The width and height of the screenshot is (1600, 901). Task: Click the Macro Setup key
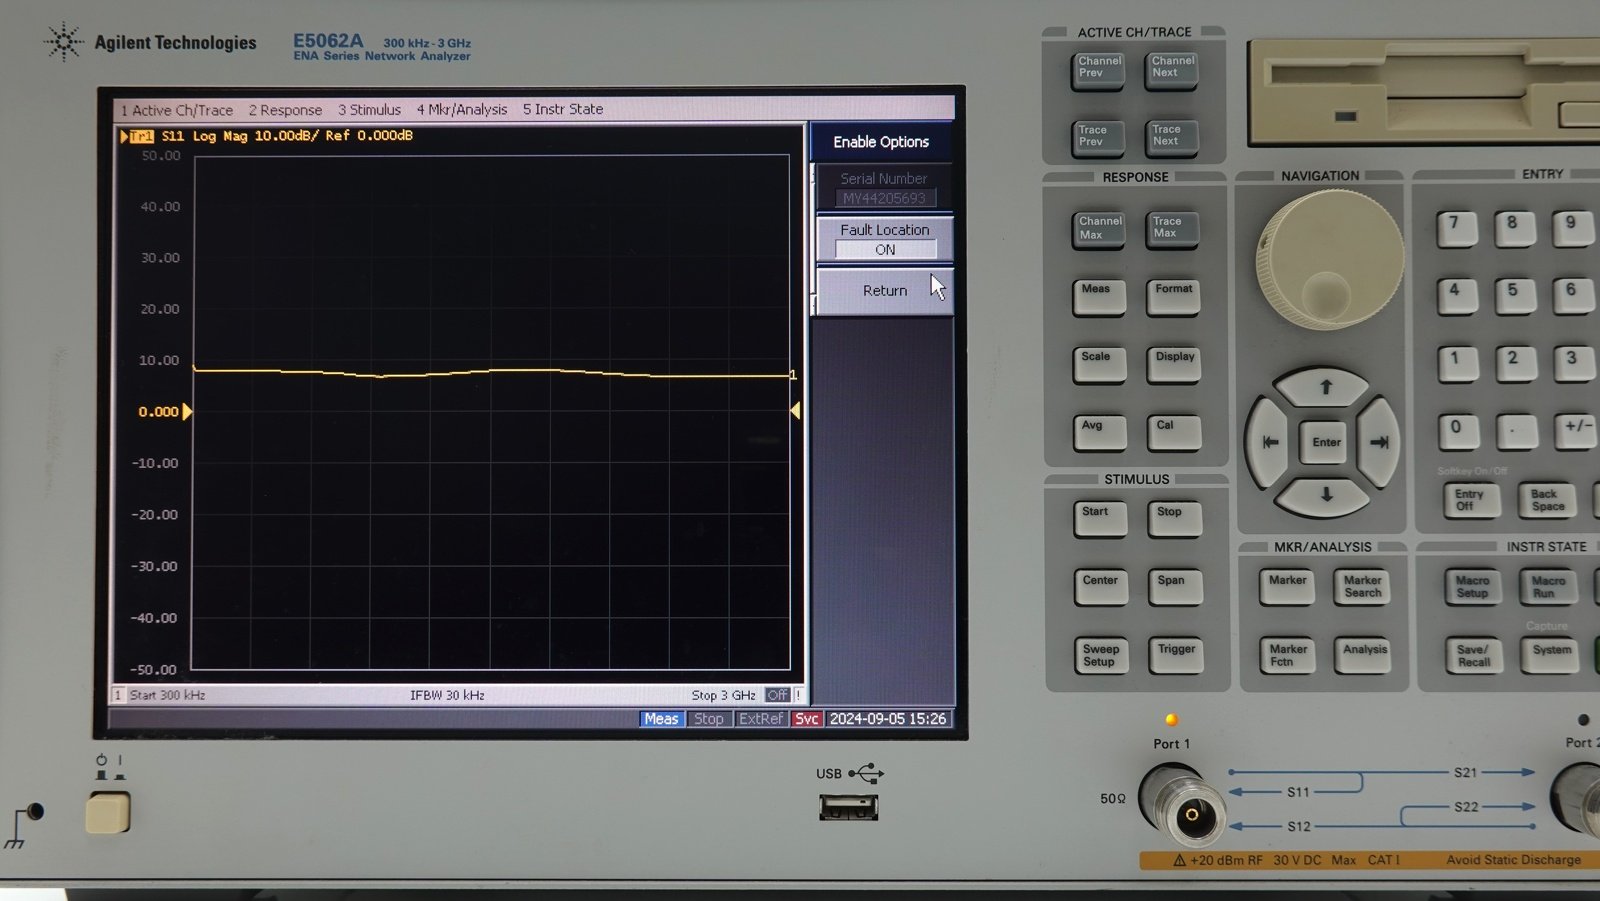1472,588
